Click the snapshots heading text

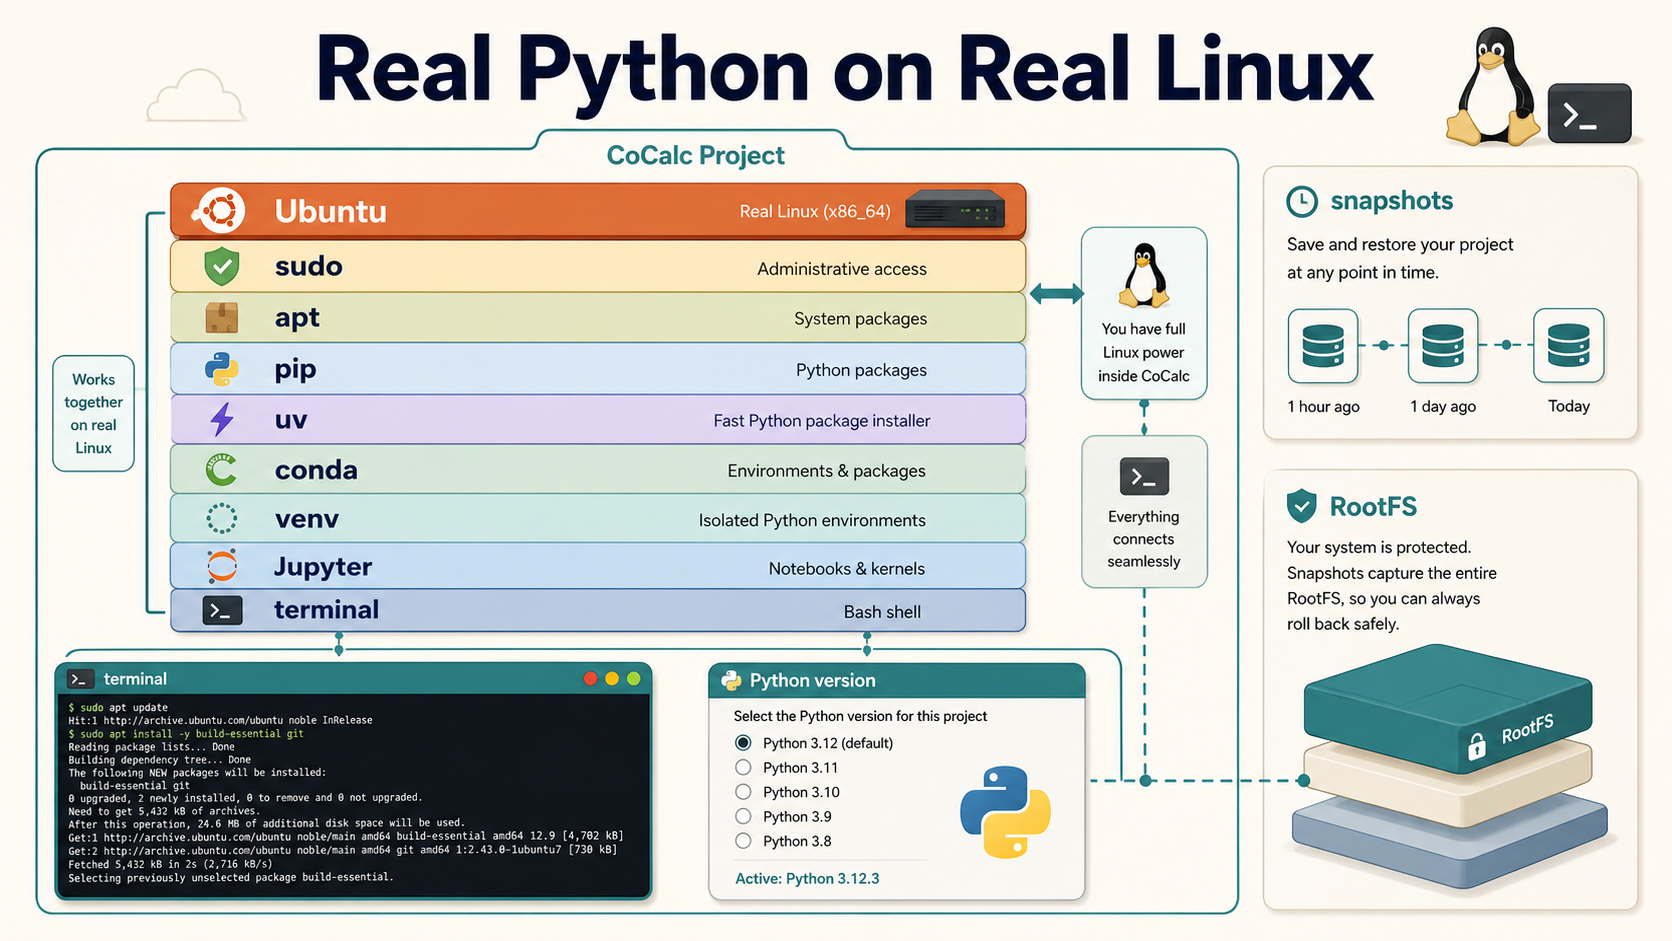(1391, 201)
